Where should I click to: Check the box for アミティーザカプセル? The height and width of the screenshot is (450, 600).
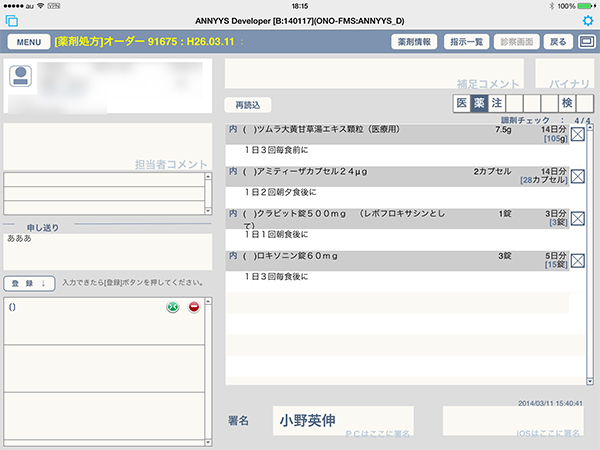576,179
